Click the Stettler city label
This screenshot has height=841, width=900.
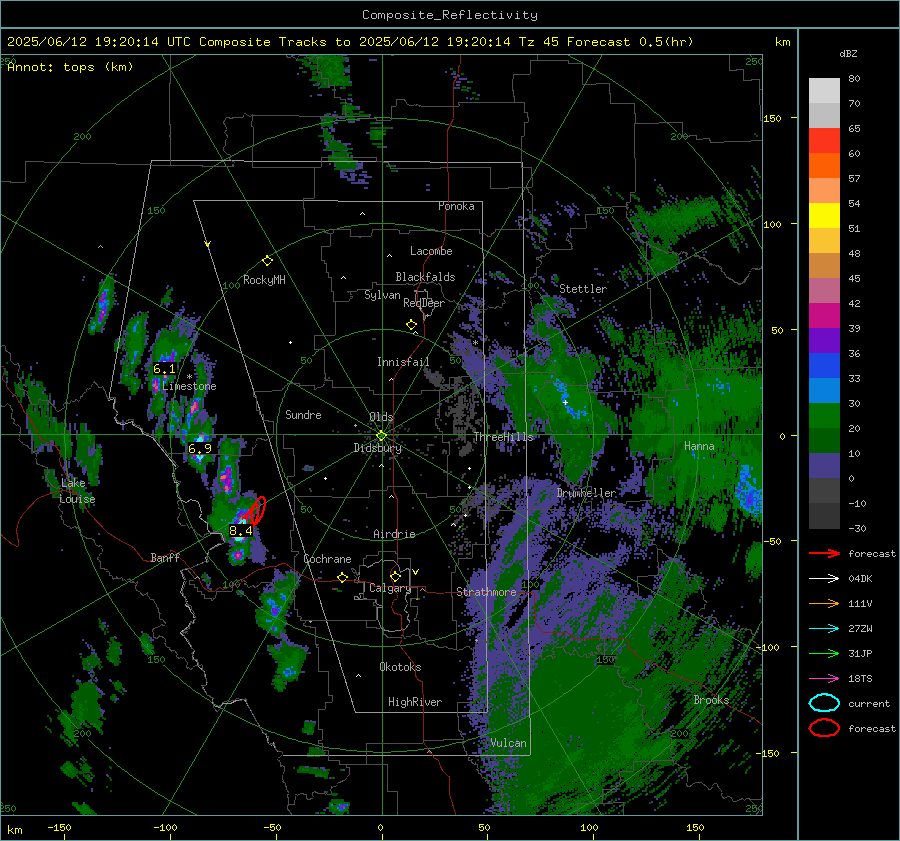(583, 289)
